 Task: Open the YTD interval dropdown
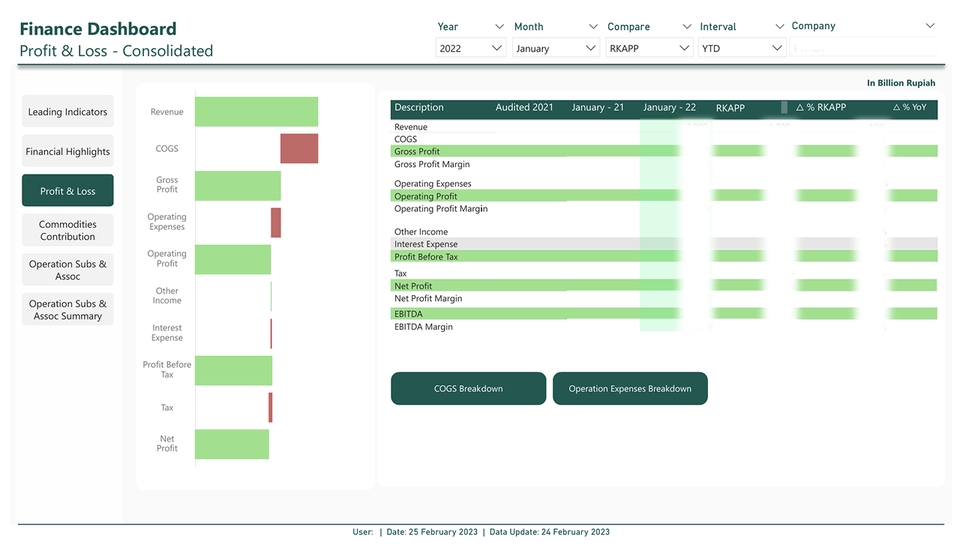pyautogui.click(x=742, y=48)
